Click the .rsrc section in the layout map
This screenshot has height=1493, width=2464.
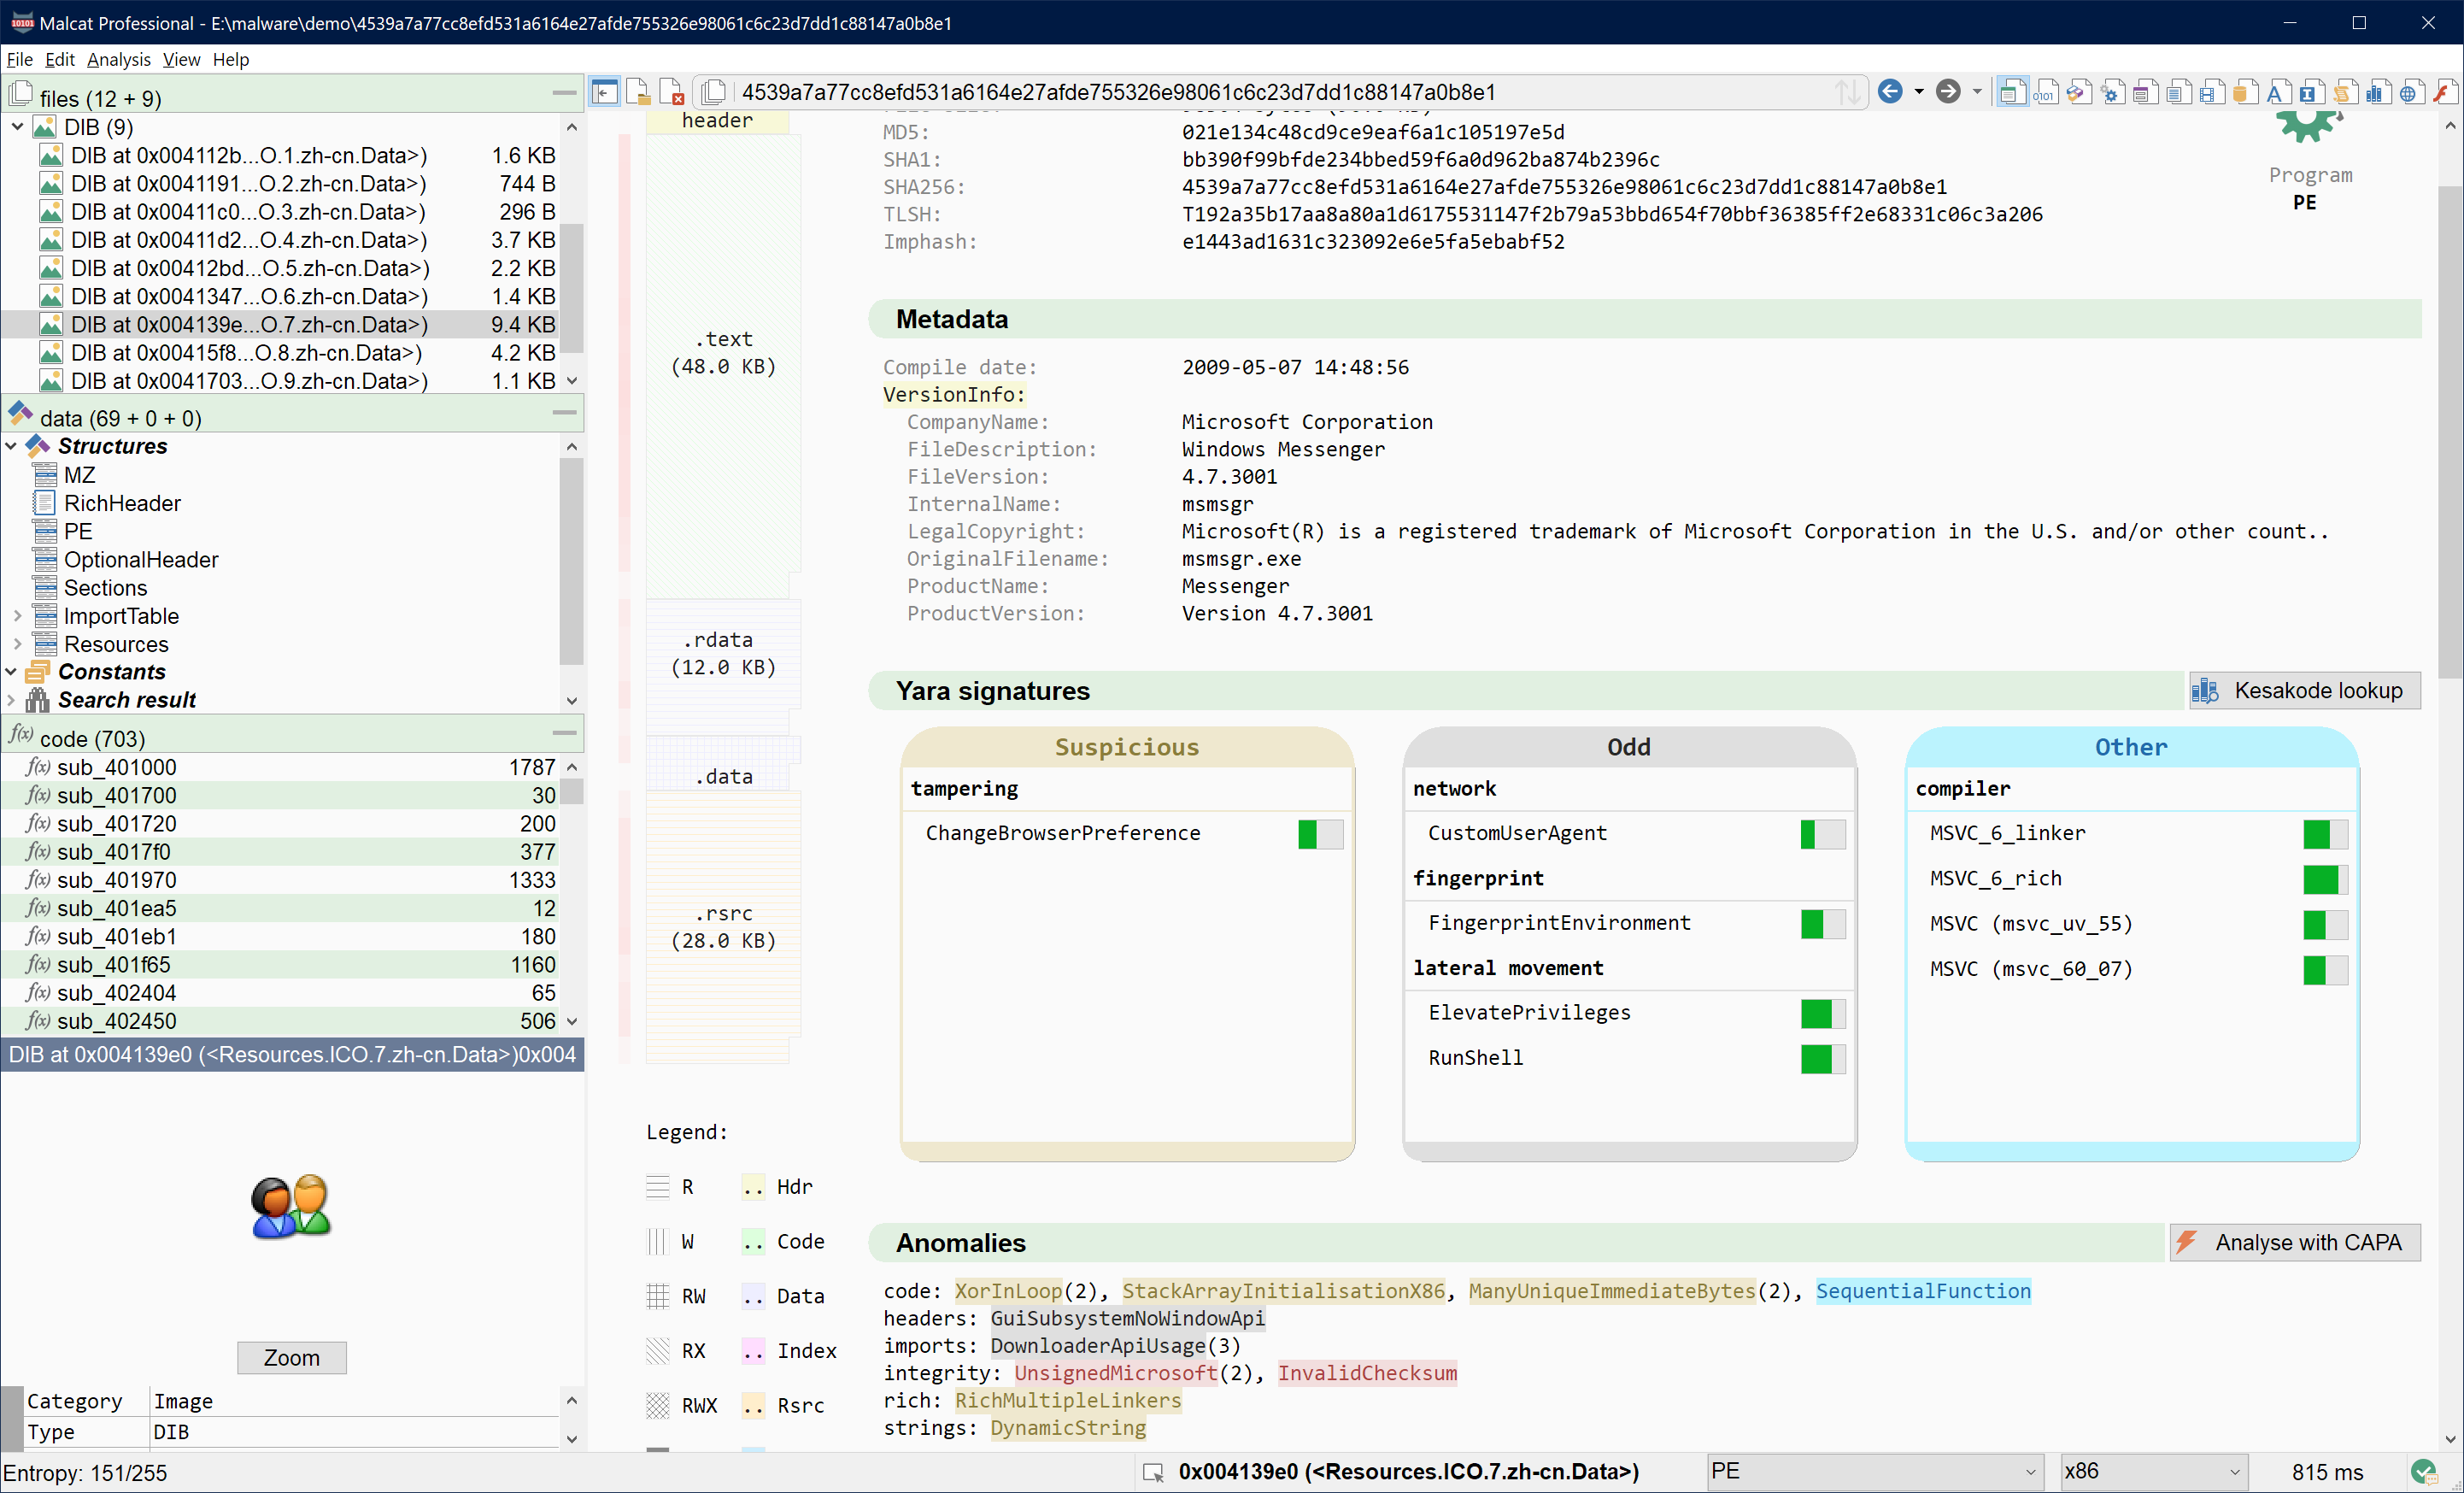[x=723, y=926]
